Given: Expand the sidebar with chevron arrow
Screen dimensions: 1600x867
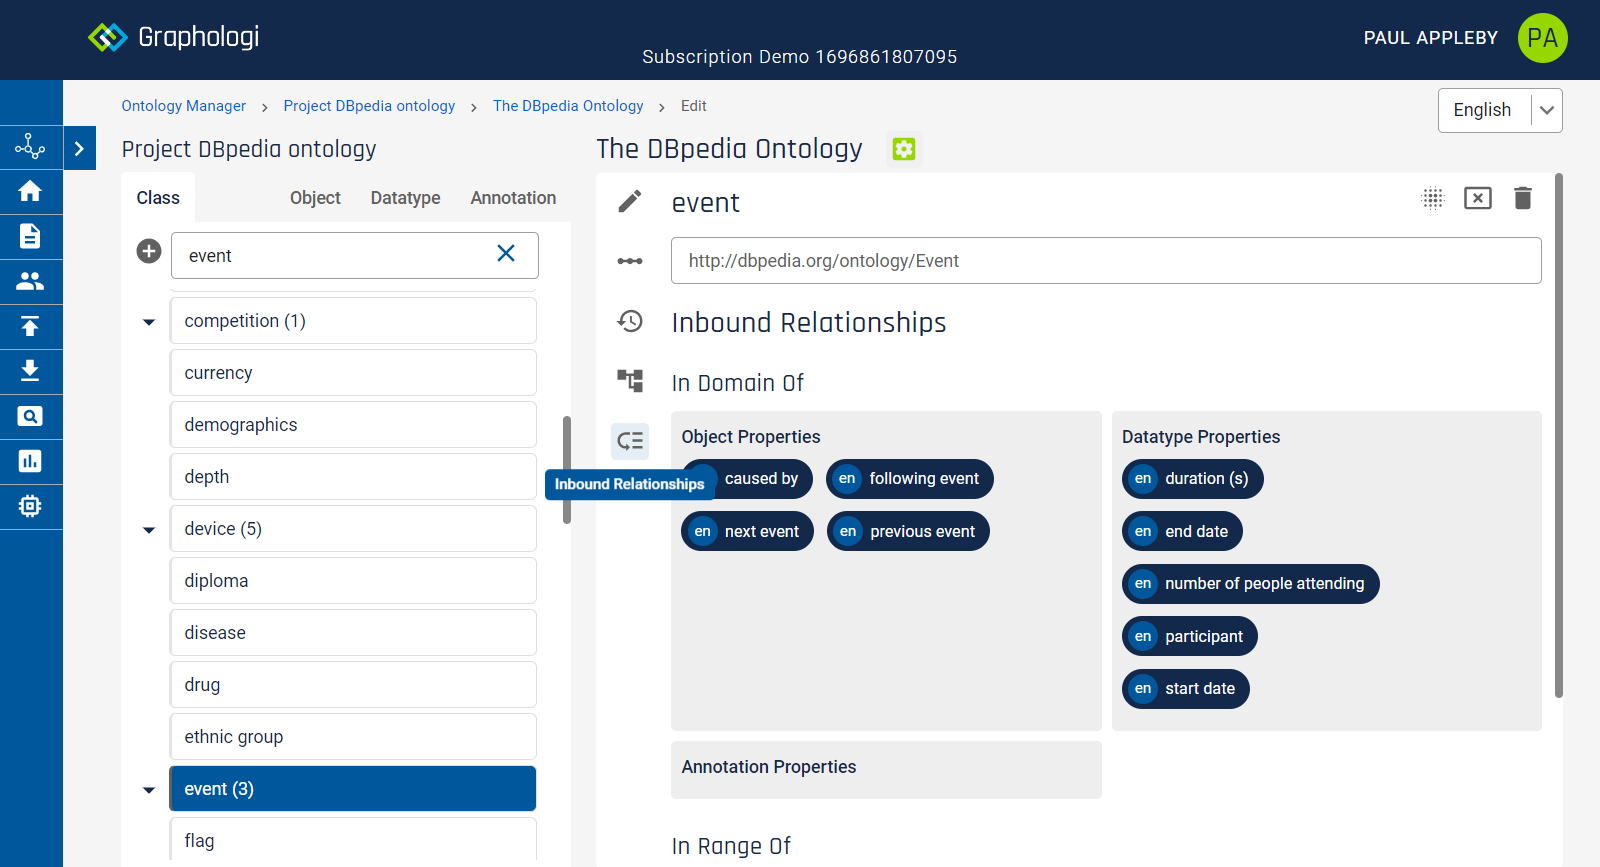Looking at the screenshot, I should (x=80, y=148).
